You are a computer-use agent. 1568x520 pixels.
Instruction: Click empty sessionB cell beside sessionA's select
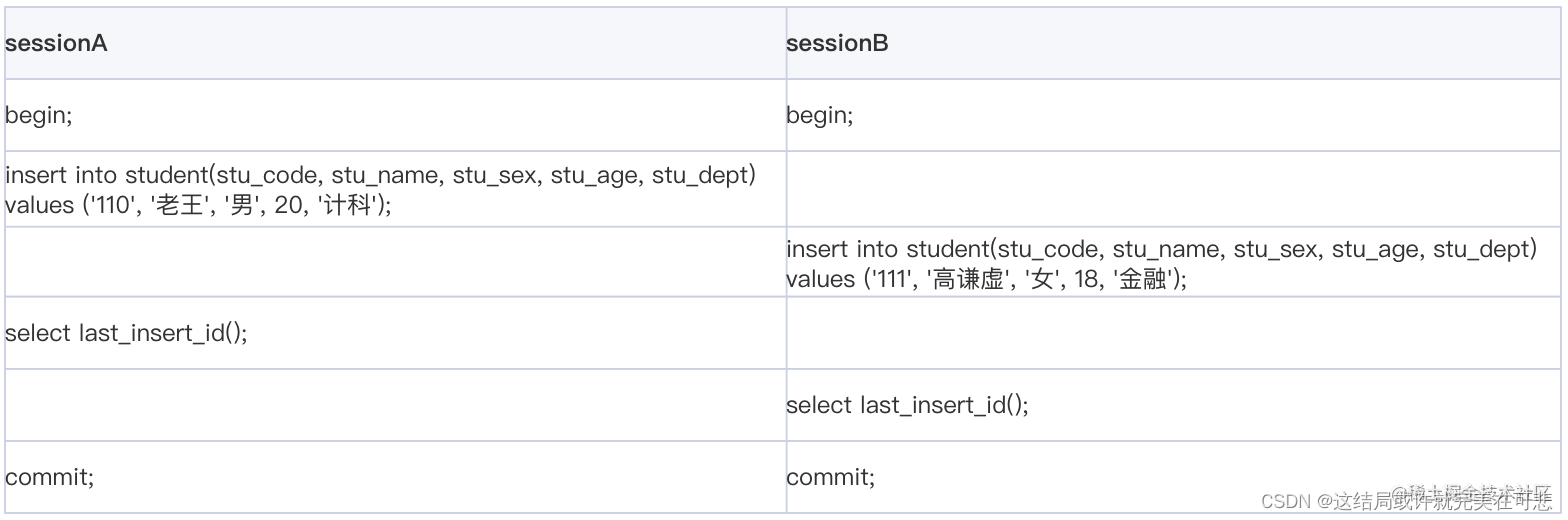(x=1175, y=333)
